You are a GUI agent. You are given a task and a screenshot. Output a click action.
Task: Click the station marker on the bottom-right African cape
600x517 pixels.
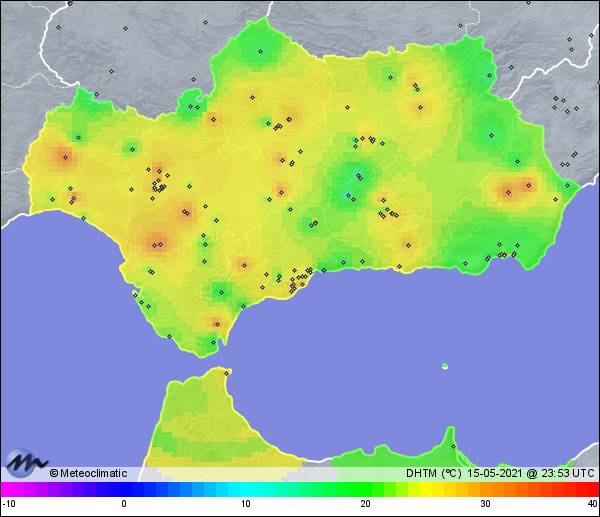pos(453,447)
